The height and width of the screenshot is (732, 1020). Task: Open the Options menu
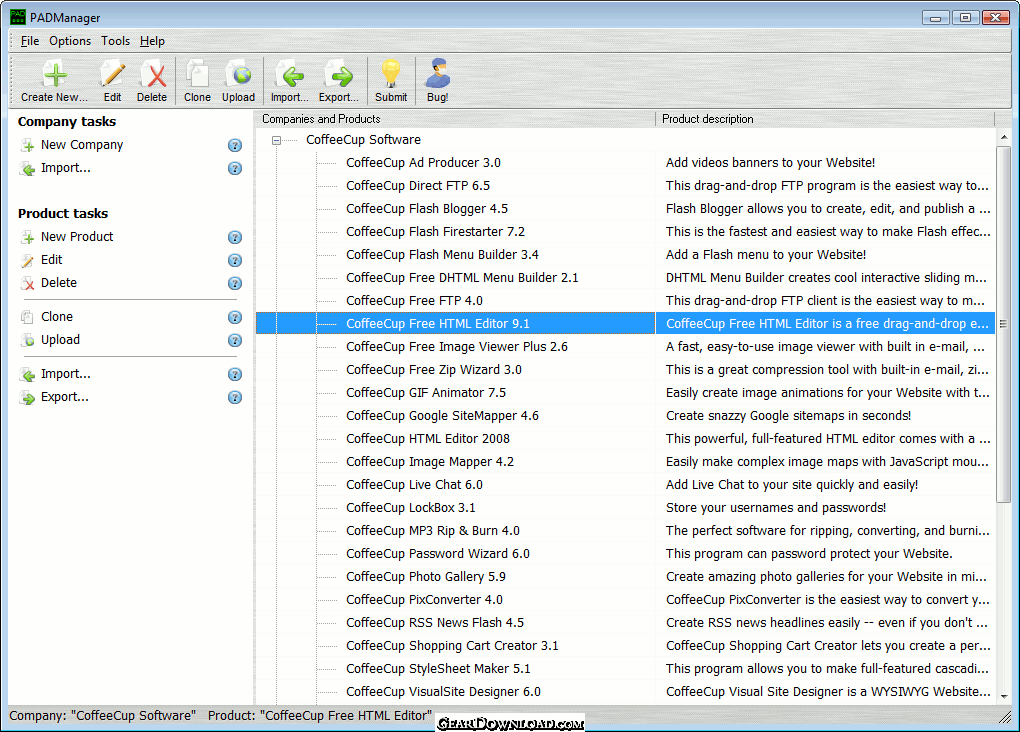point(70,41)
